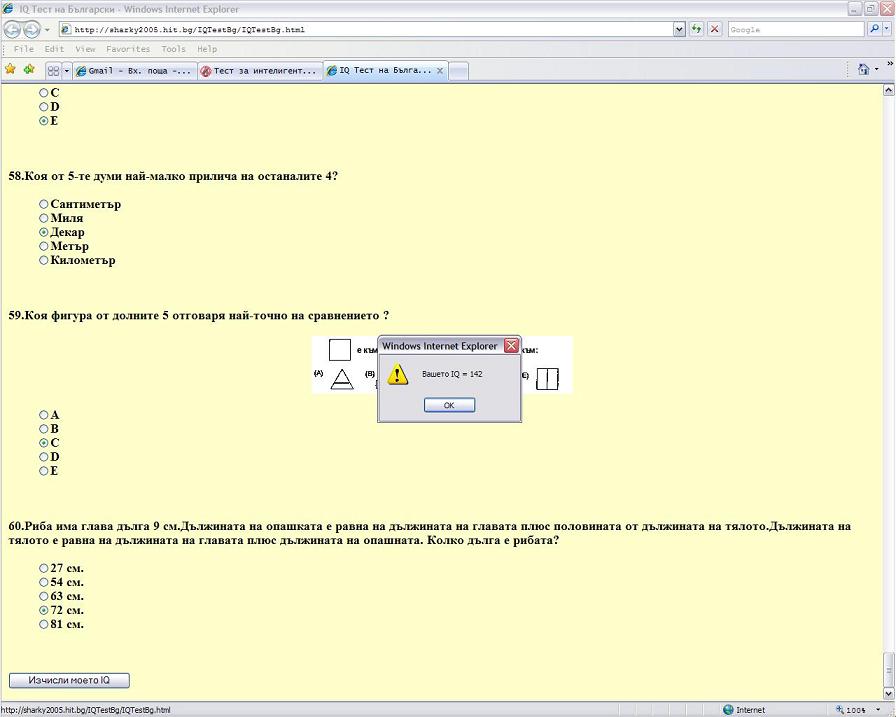Click the browser Forward arrow button
Viewport: 896px width, 717px height.
pyautogui.click(x=31, y=29)
